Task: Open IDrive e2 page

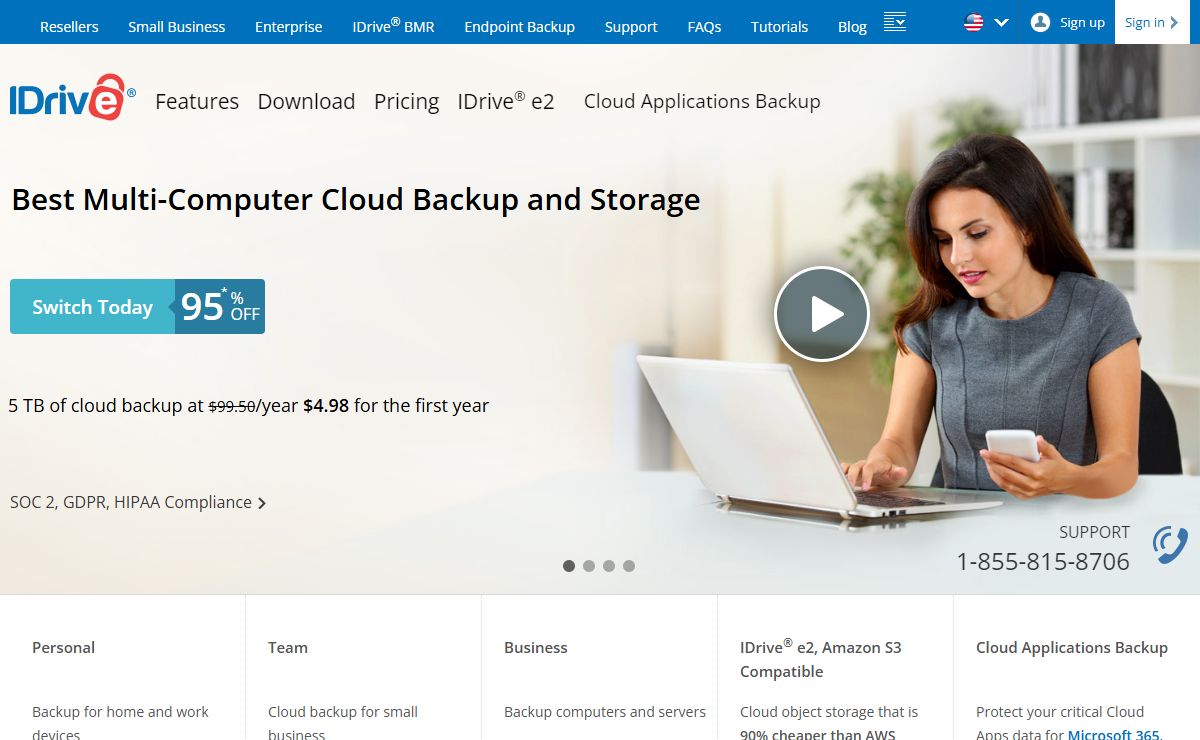Action: (506, 101)
